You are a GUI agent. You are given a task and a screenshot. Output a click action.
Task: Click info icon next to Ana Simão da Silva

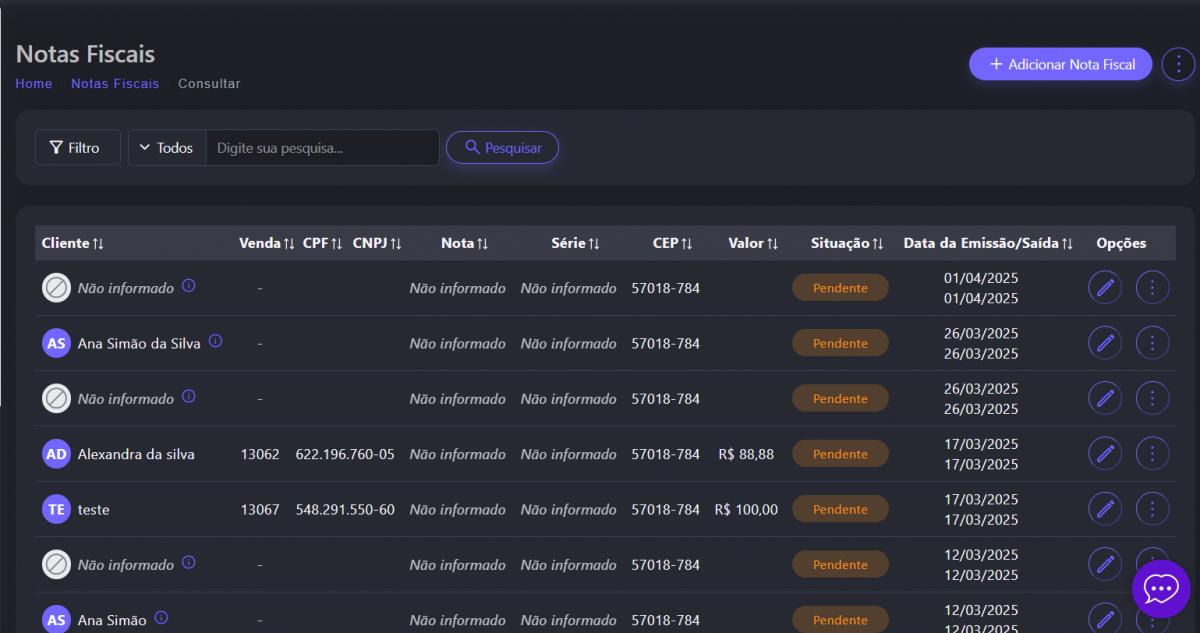(x=215, y=342)
